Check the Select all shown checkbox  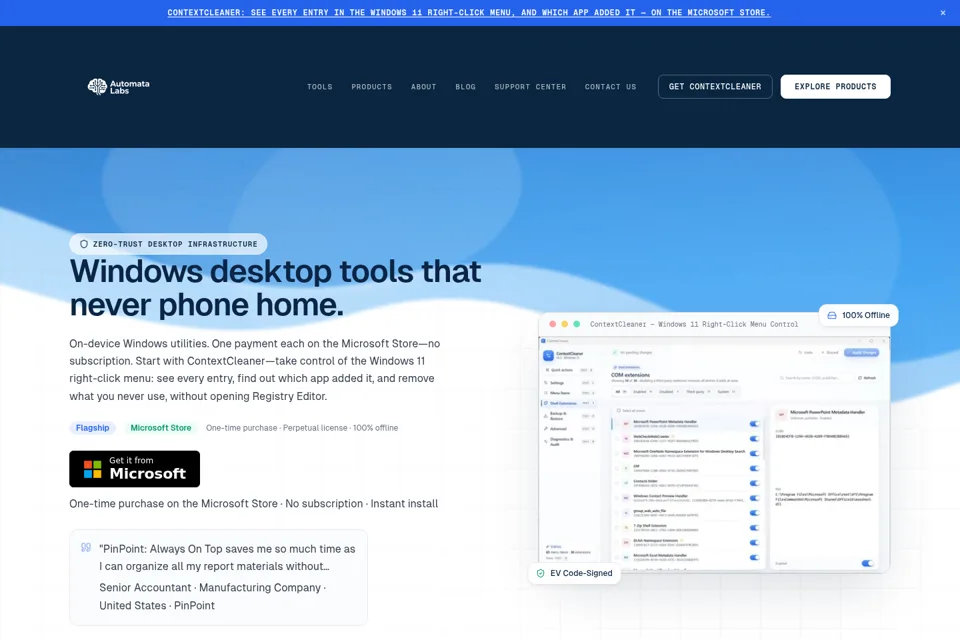618,411
